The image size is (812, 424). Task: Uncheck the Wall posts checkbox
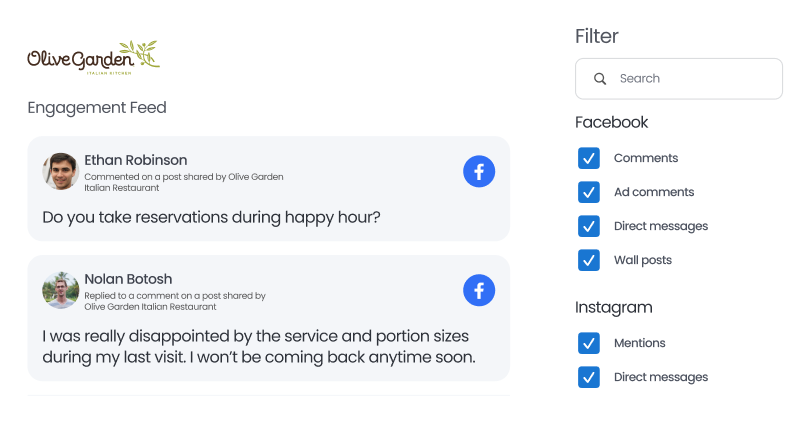pos(589,260)
